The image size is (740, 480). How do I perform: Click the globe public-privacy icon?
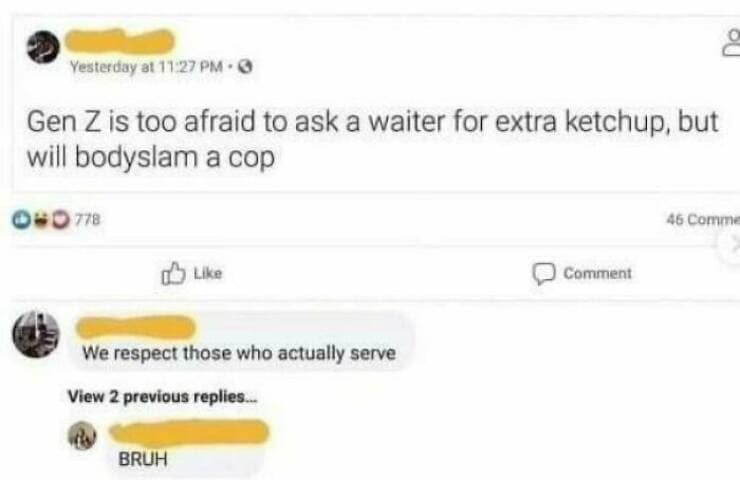(x=244, y=67)
